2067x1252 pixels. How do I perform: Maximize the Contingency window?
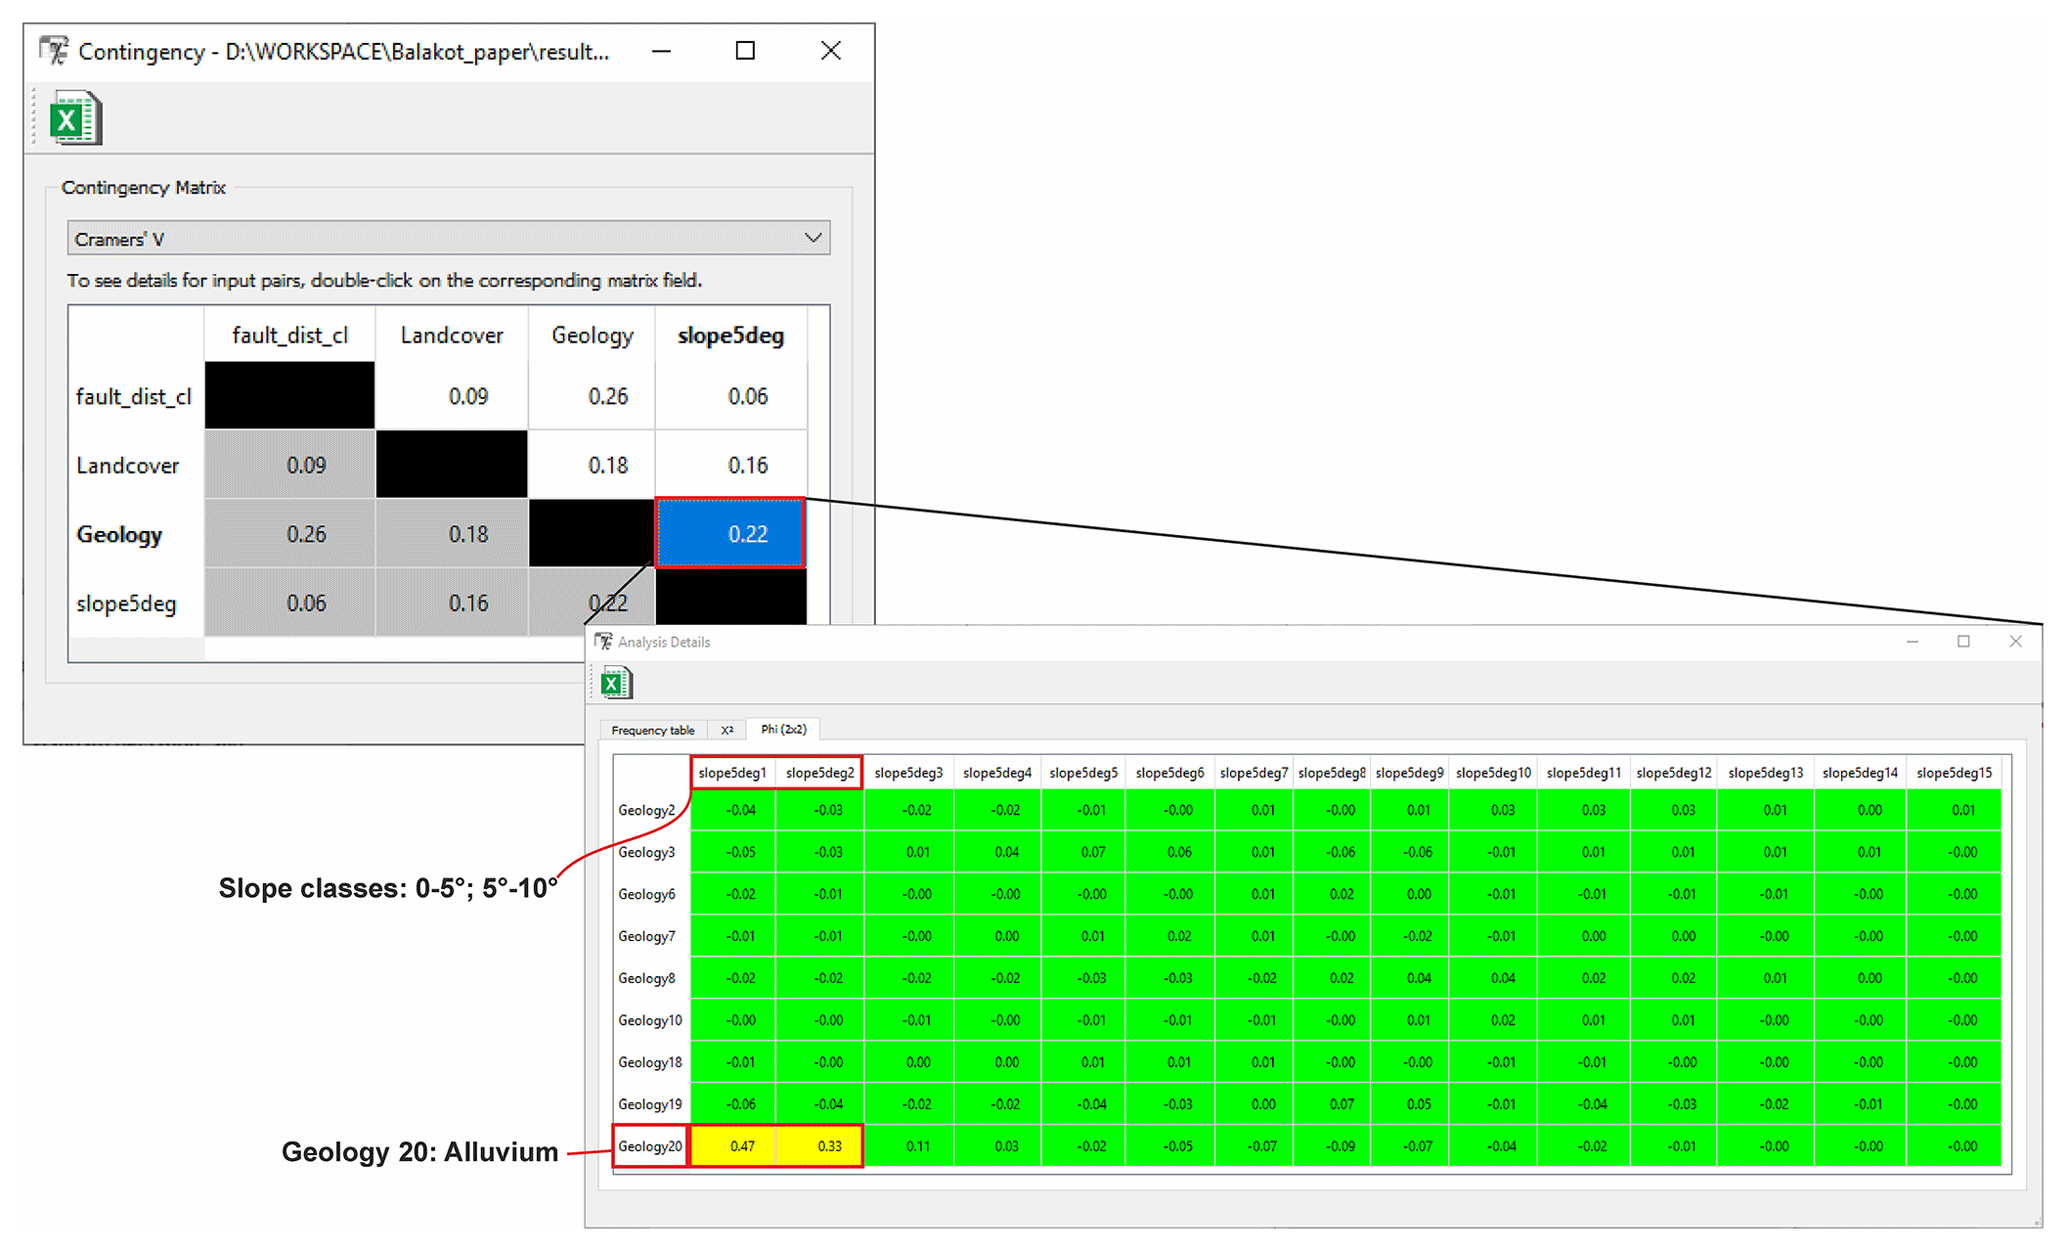745,50
